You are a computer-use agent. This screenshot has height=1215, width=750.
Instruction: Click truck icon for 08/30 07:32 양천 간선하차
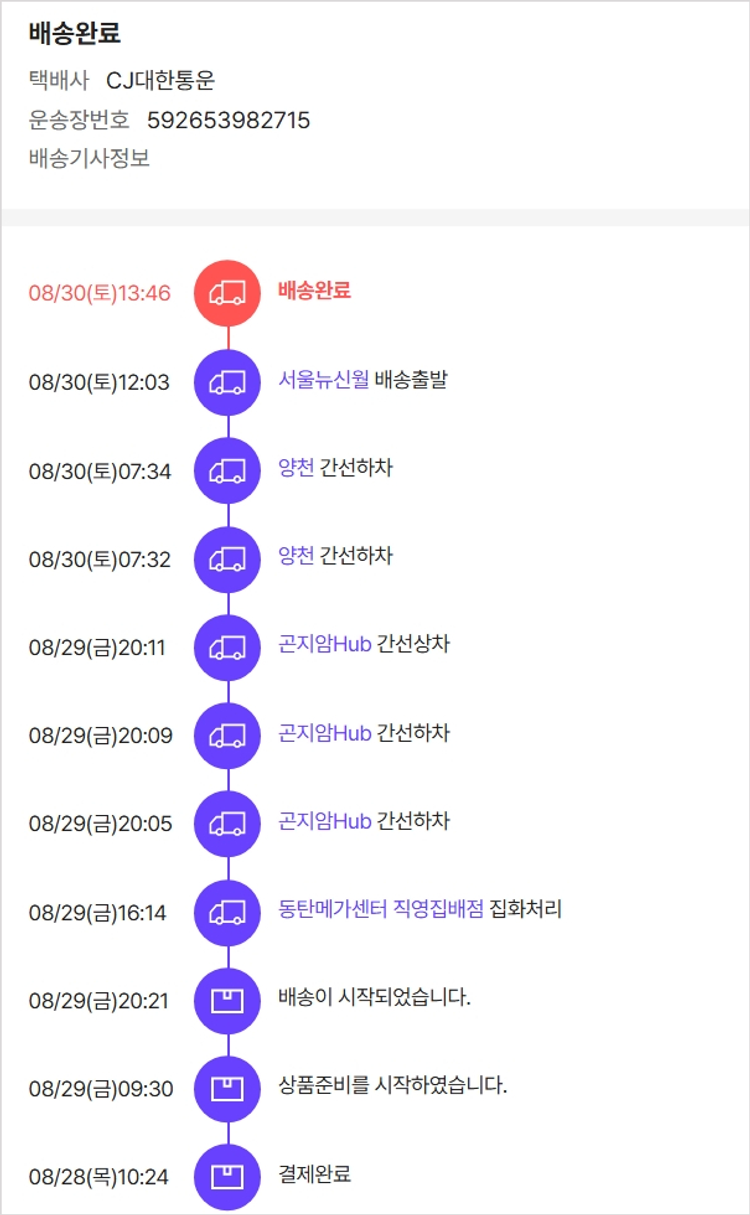tap(228, 559)
